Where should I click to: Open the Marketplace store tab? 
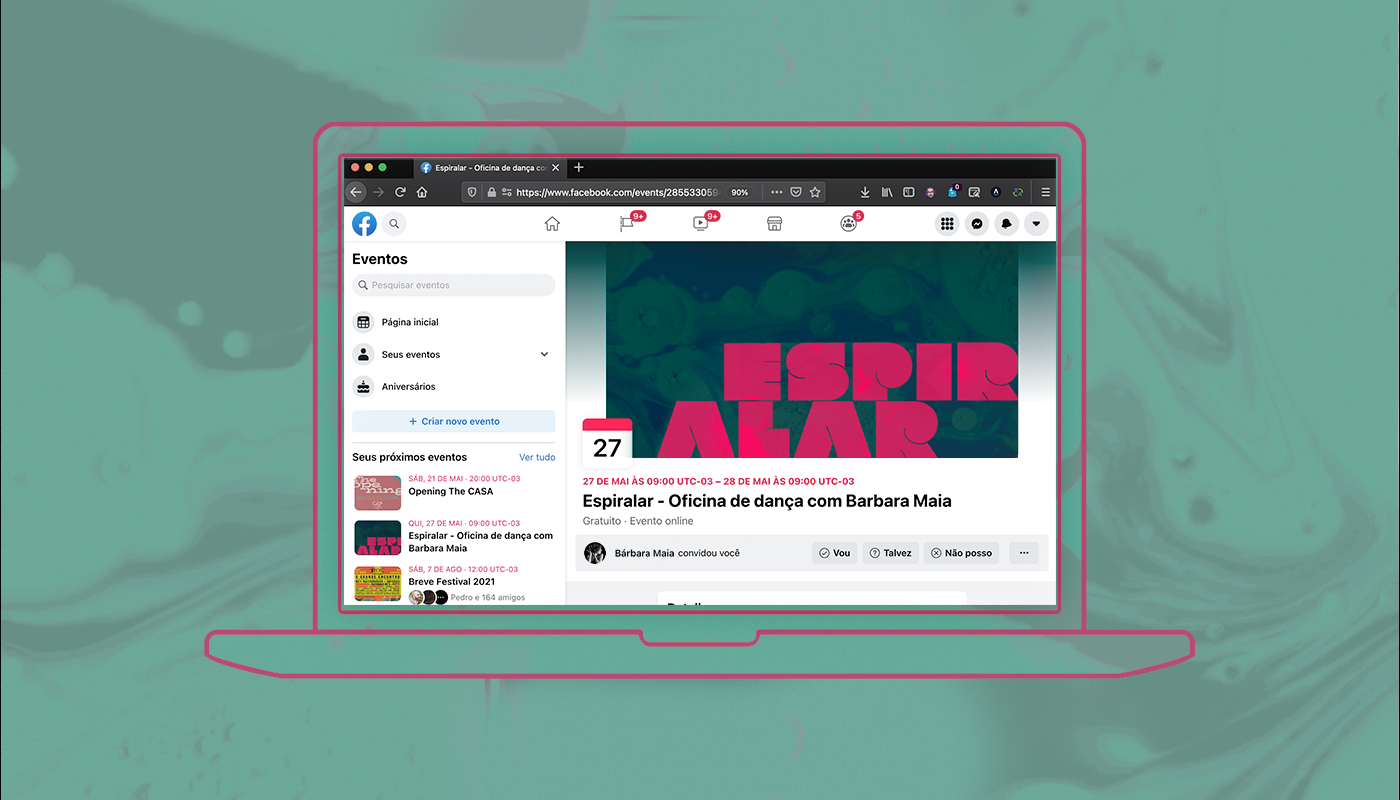pyautogui.click(x=774, y=224)
